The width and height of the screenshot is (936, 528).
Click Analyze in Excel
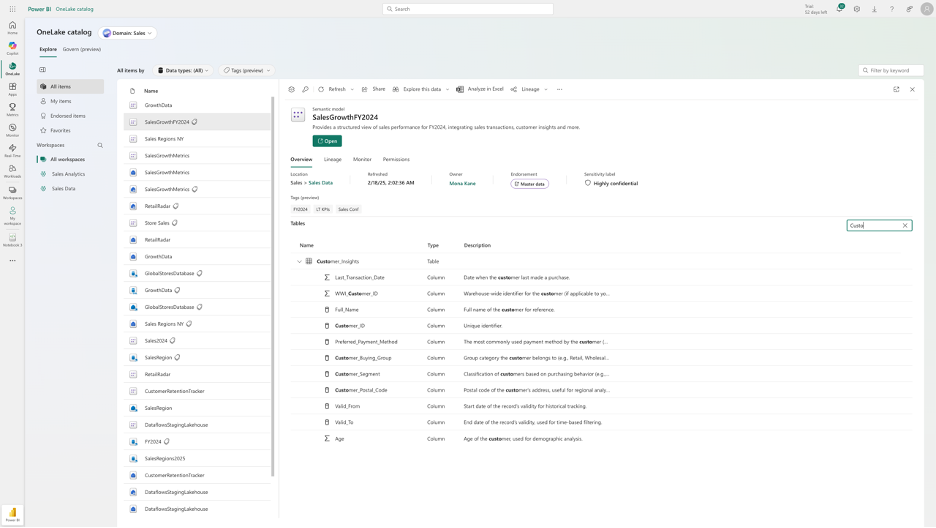click(480, 89)
